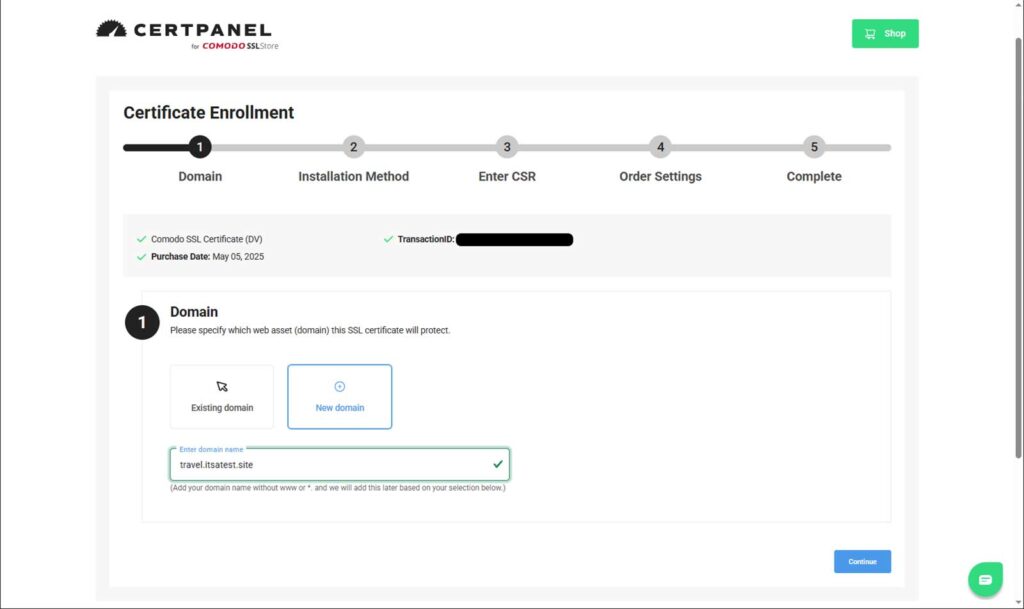Click the Continue button

(x=862, y=561)
